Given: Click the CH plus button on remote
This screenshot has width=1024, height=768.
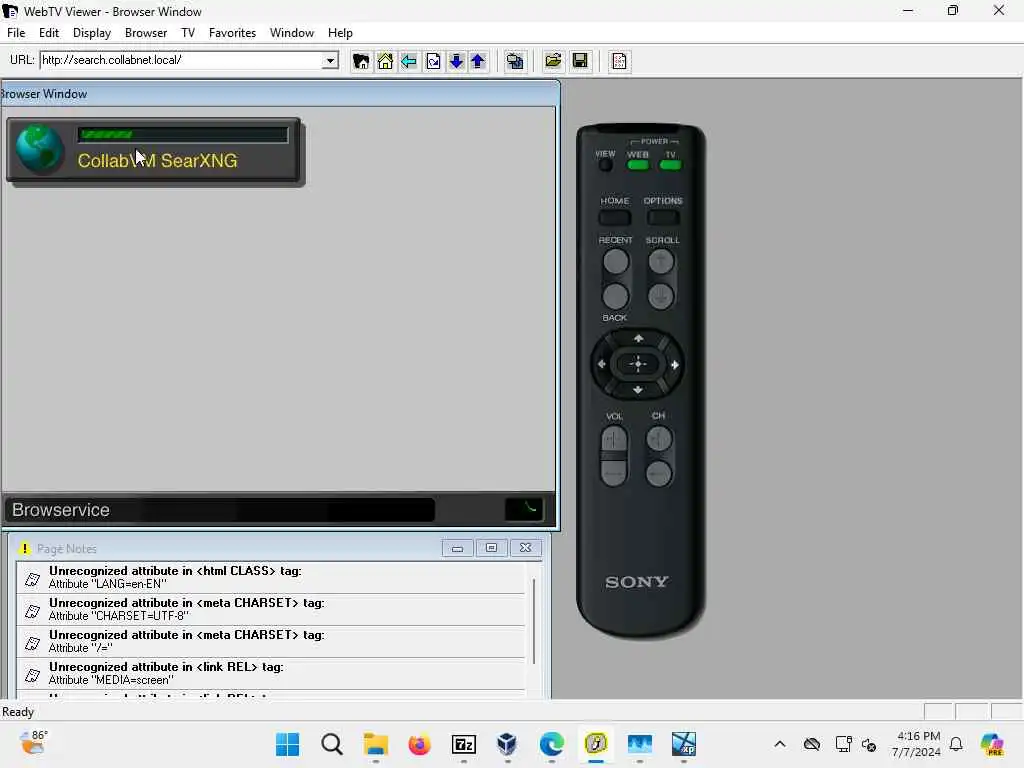Looking at the screenshot, I should pos(659,438).
